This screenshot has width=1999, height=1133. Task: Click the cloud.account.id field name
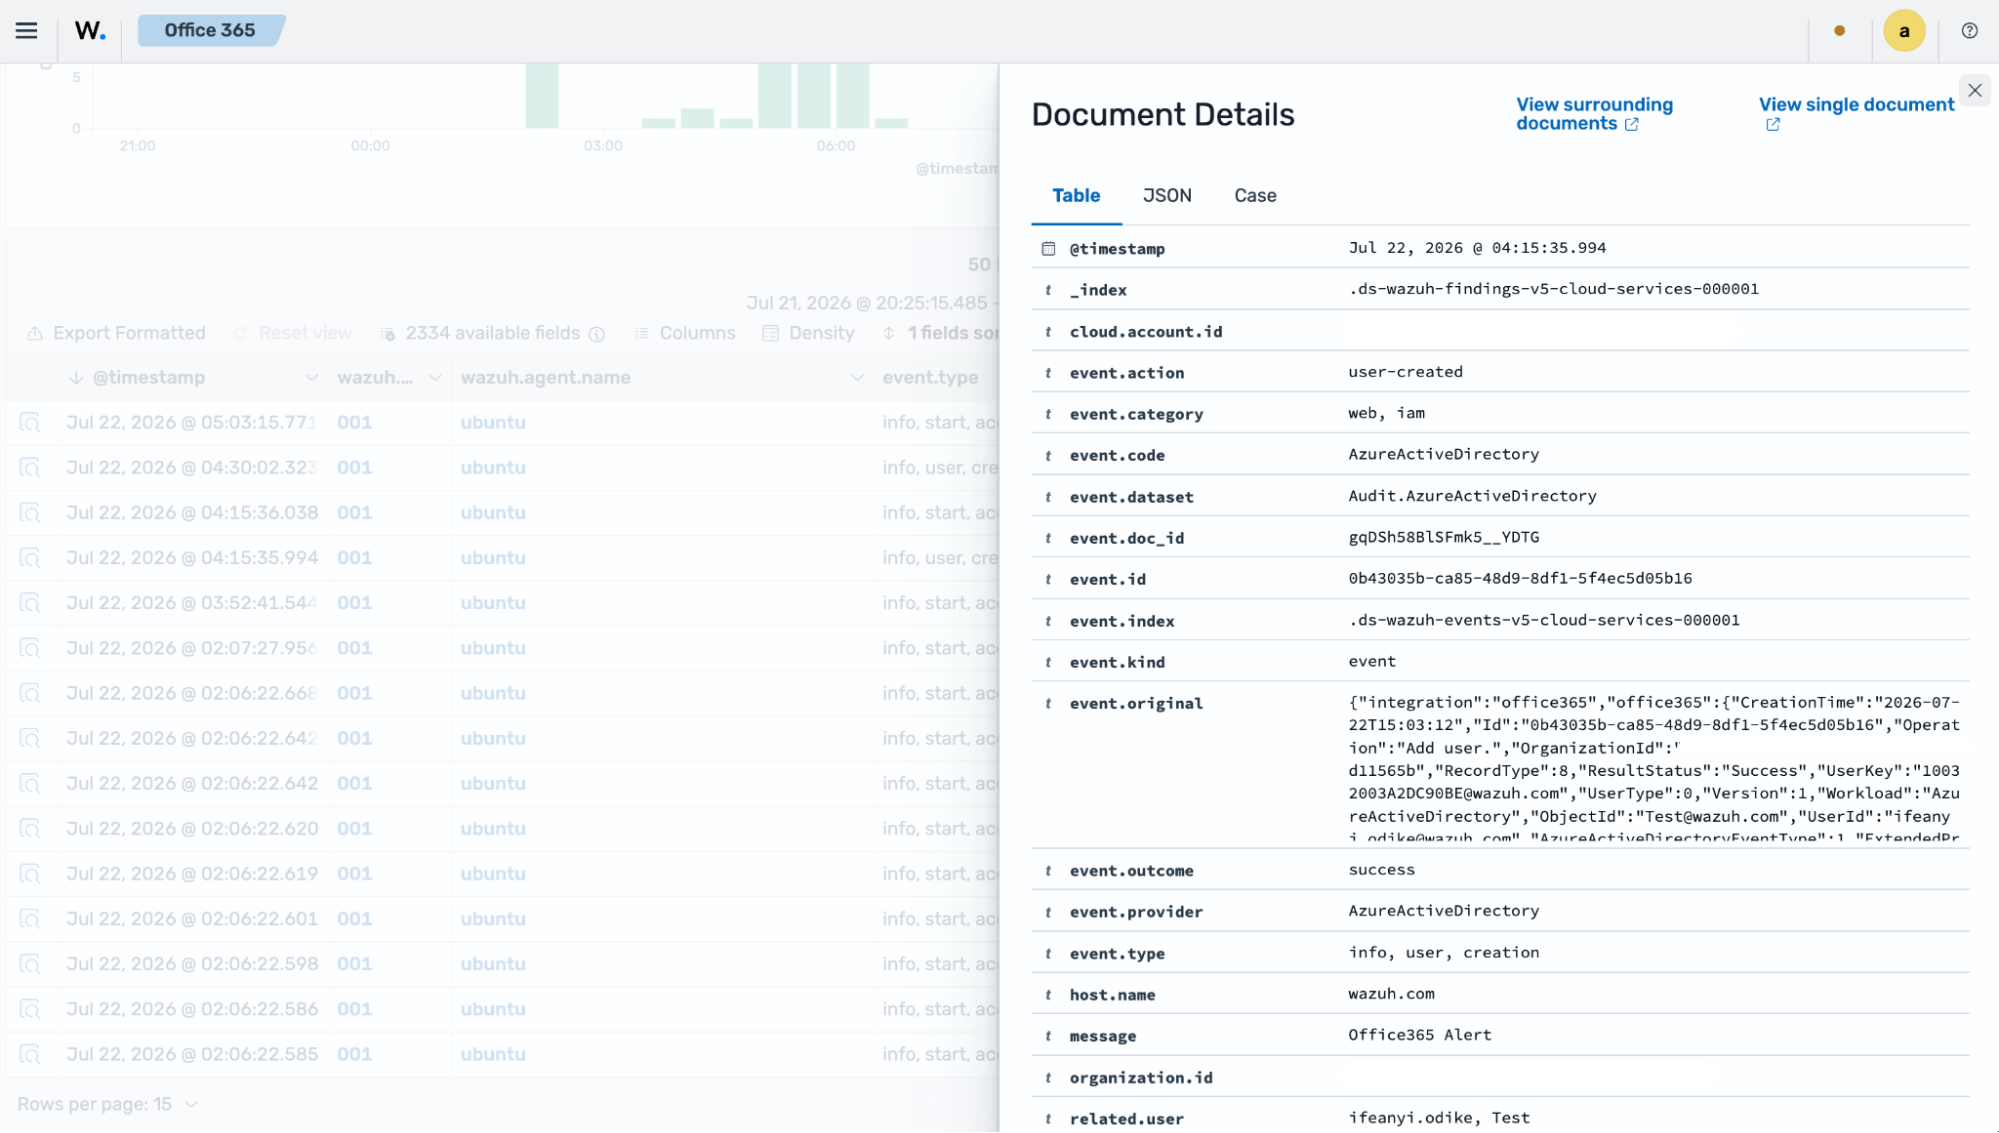coord(1146,332)
